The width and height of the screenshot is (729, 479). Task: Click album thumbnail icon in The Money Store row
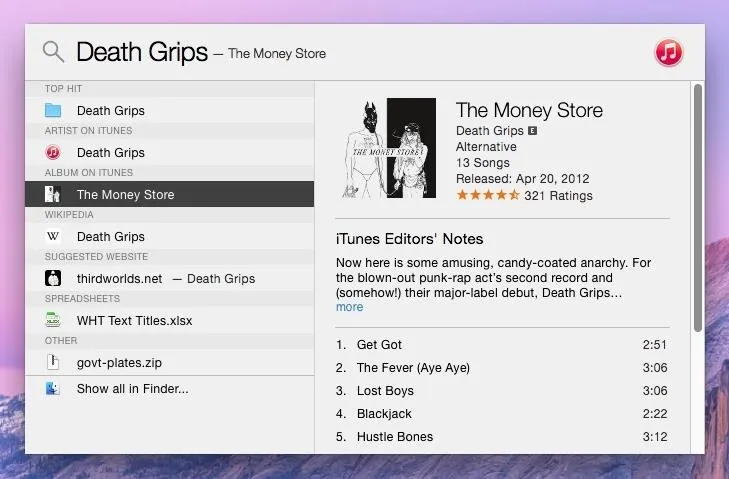click(53, 194)
